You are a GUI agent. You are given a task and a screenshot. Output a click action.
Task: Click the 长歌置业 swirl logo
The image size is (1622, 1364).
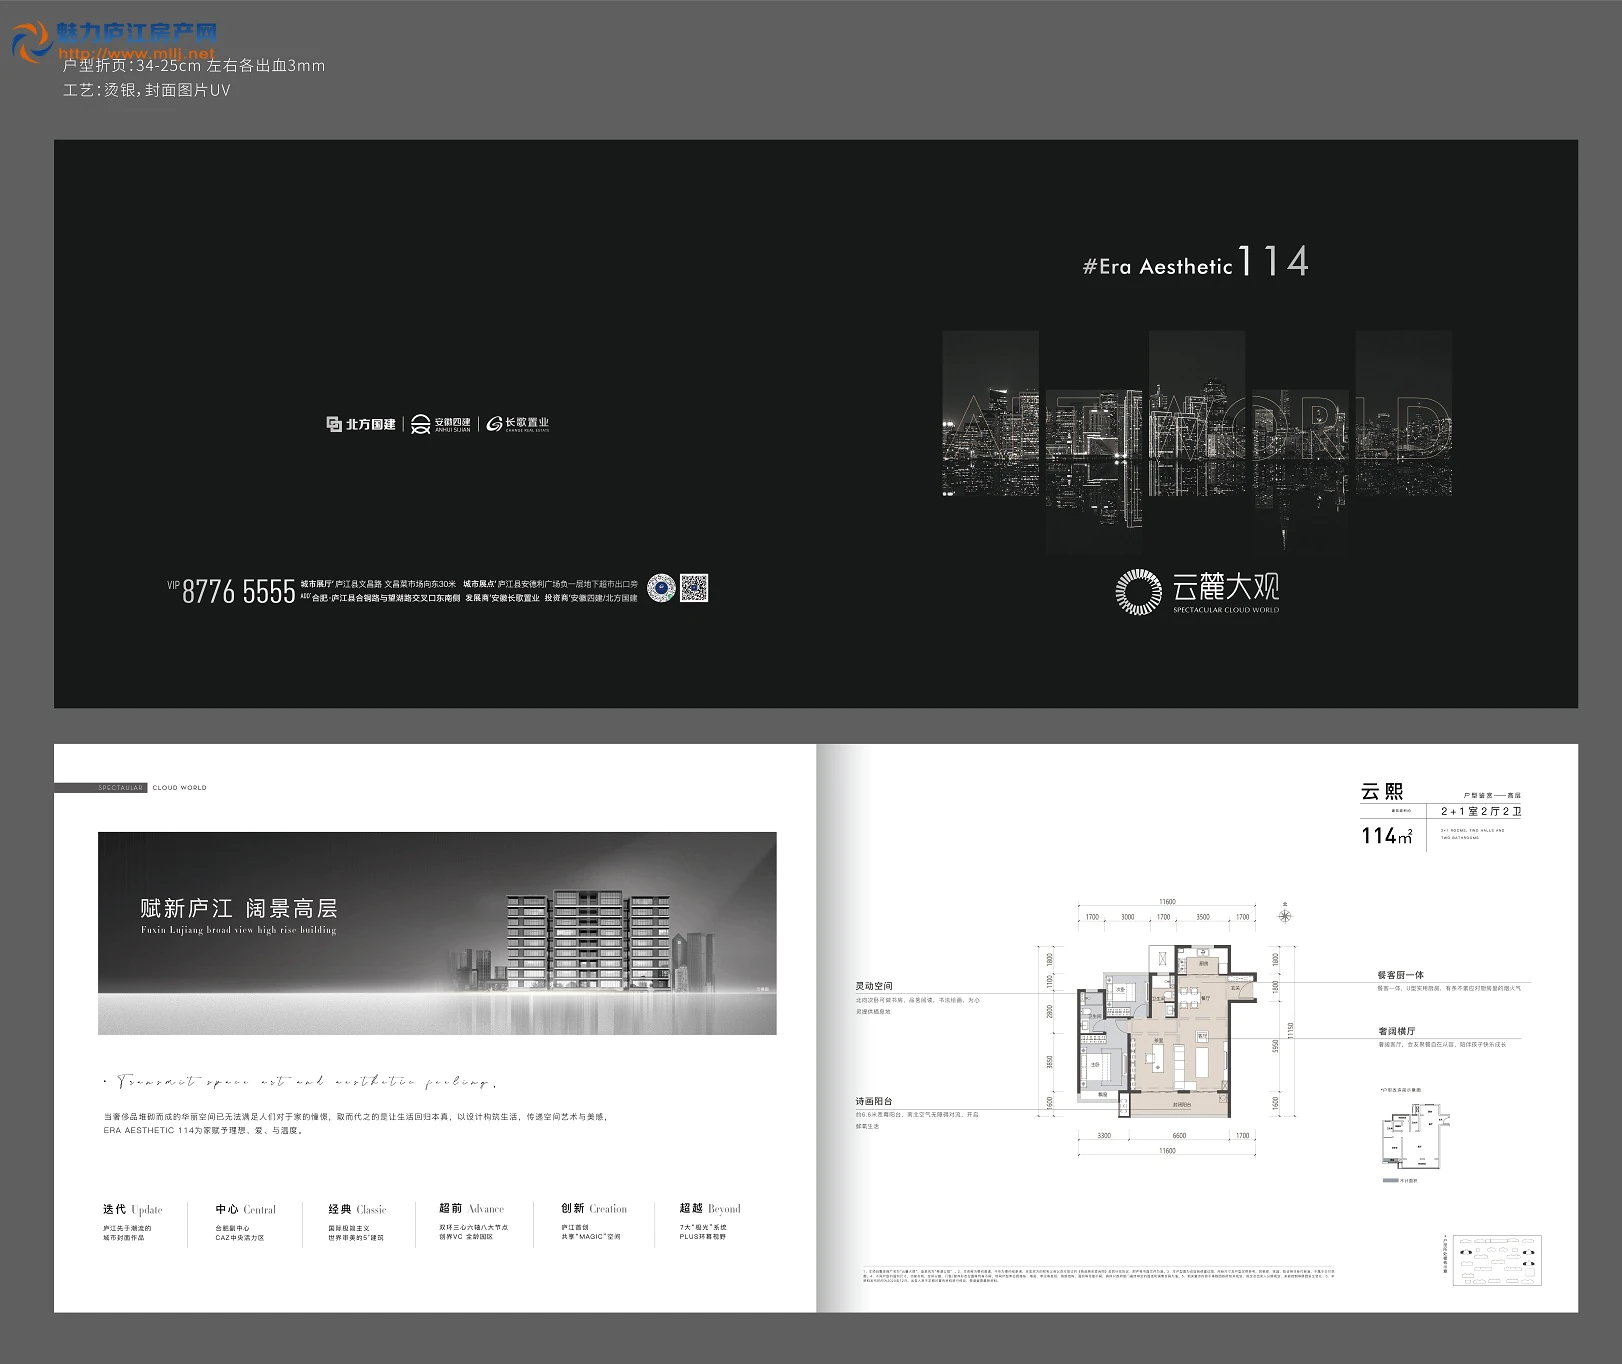494,424
